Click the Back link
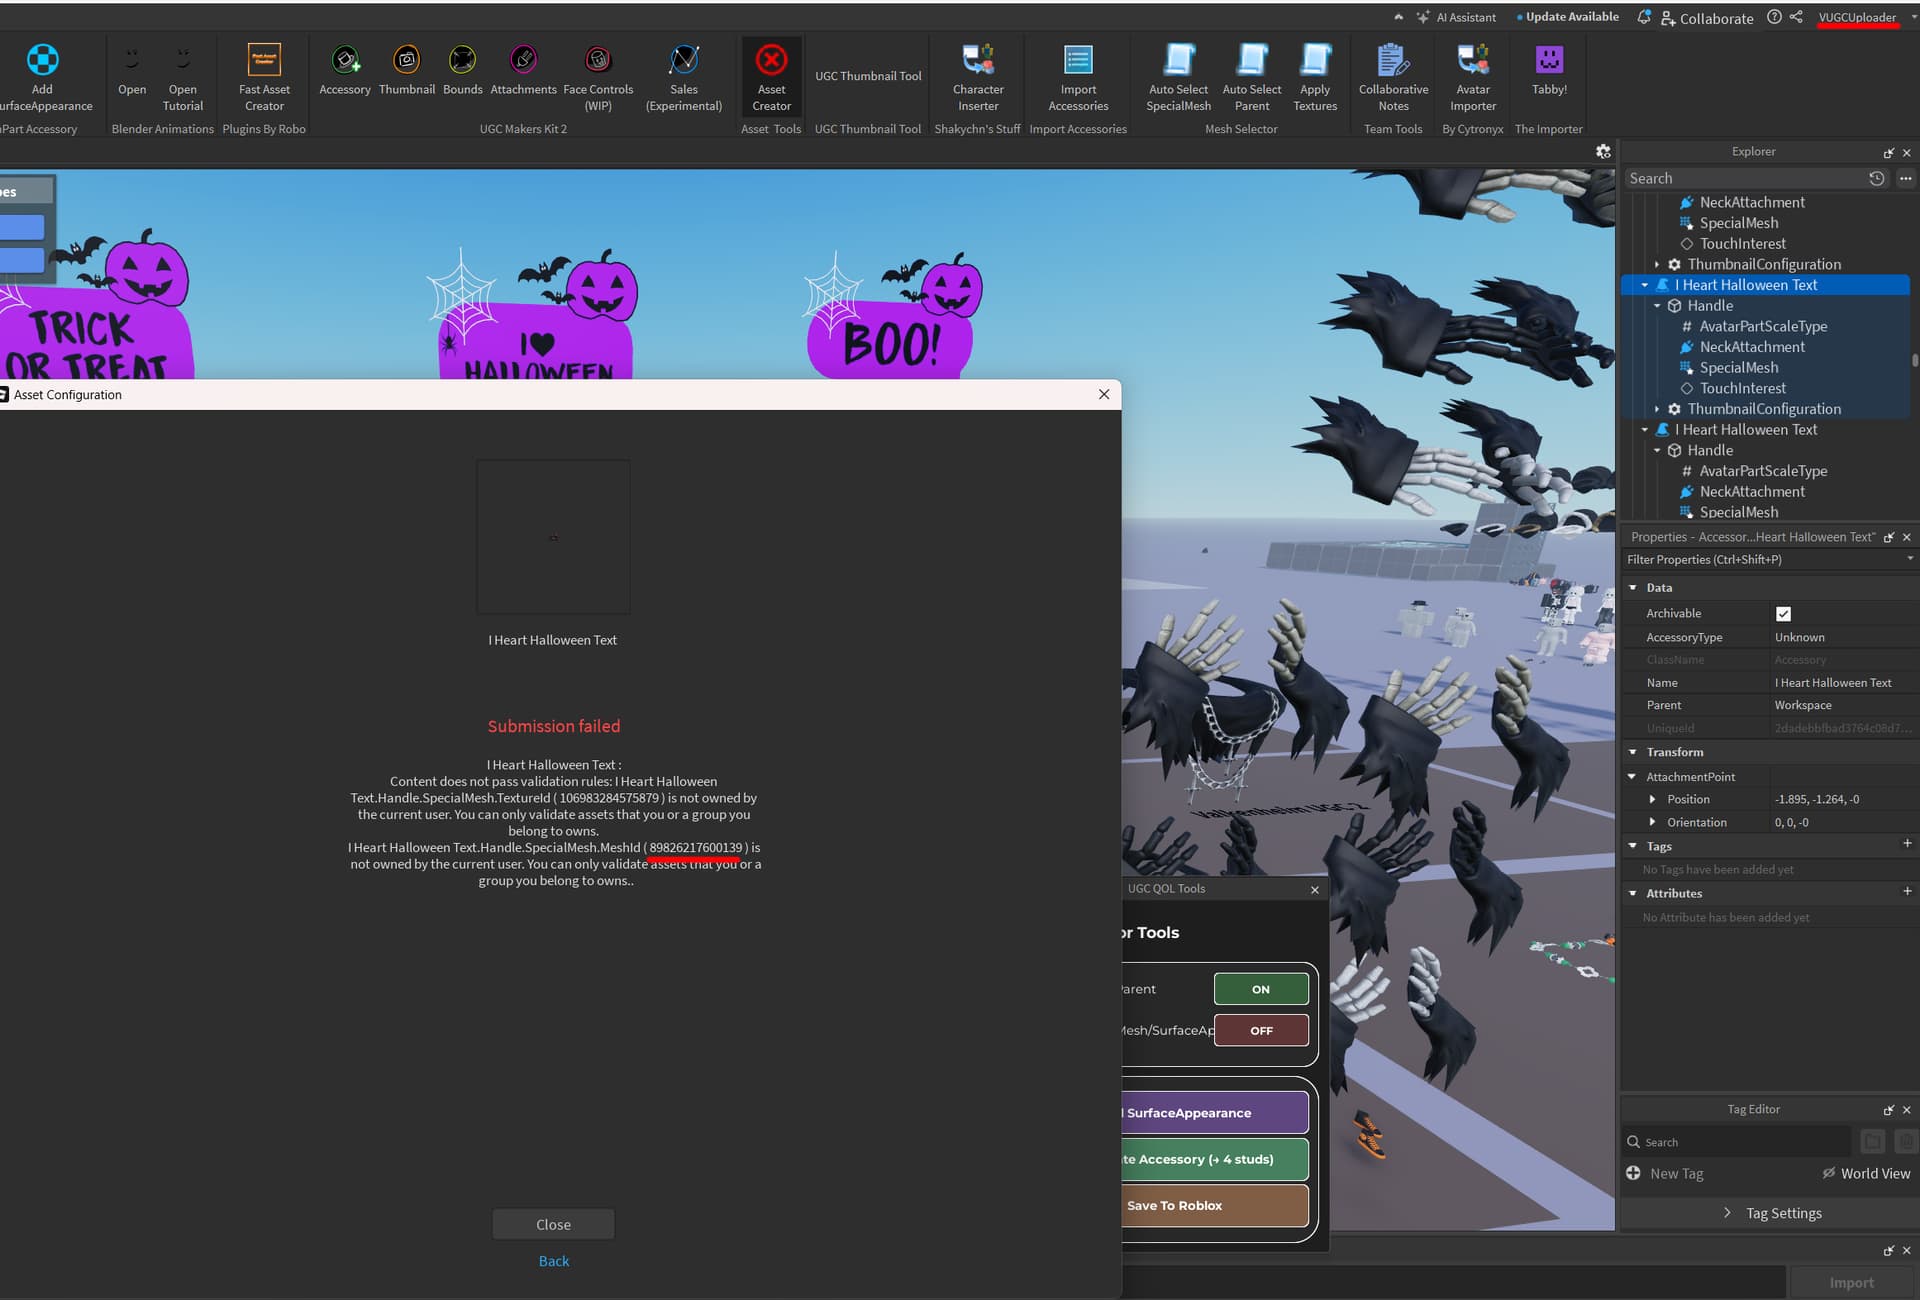Viewport: 1920px width, 1300px height. point(553,1261)
